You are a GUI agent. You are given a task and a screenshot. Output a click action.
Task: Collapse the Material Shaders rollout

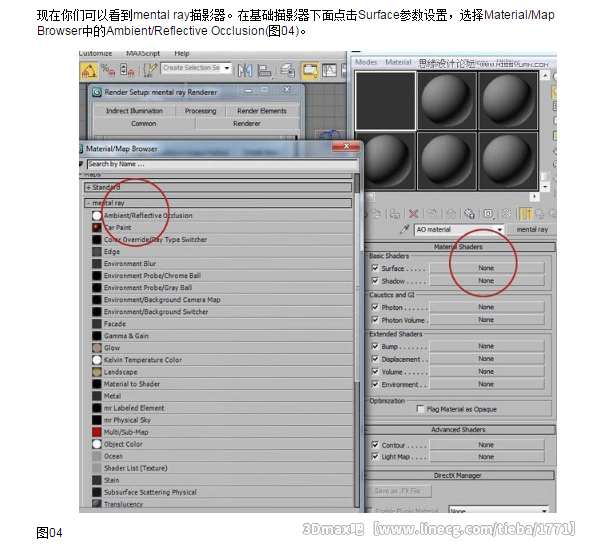point(458,247)
